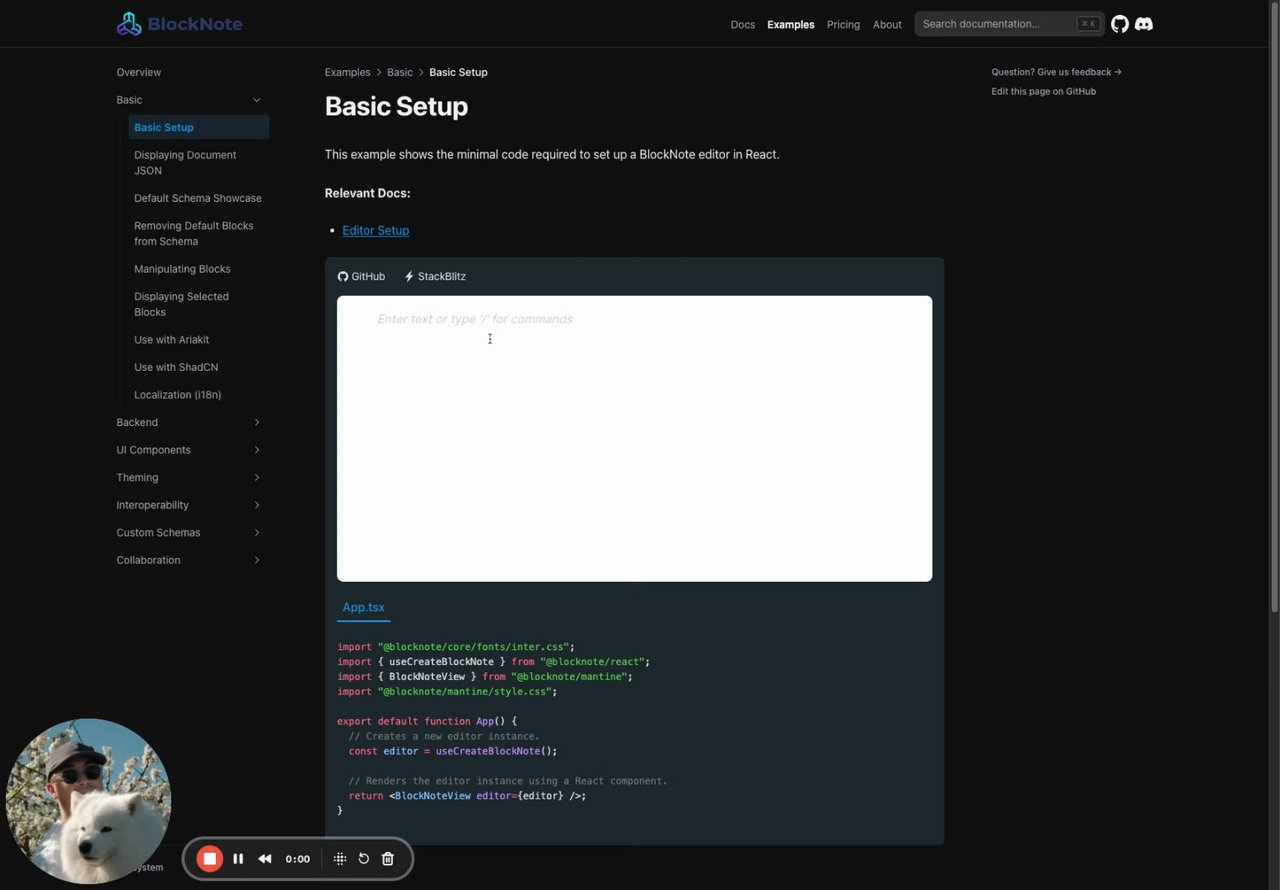Screen dimensions: 1280x890
Task: Open the Editor Setup link
Action: [x=376, y=230]
